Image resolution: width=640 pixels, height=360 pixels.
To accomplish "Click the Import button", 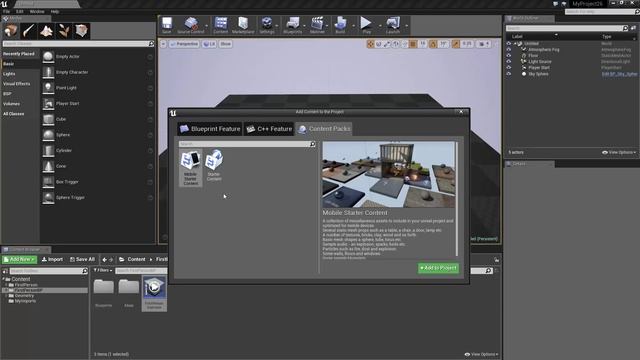I will click(52, 259).
